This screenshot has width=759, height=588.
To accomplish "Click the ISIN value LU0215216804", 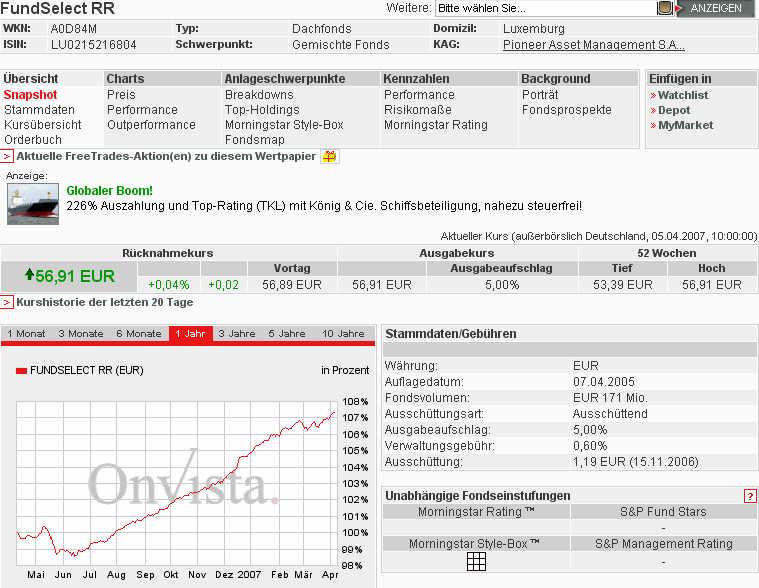I will (93, 45).
